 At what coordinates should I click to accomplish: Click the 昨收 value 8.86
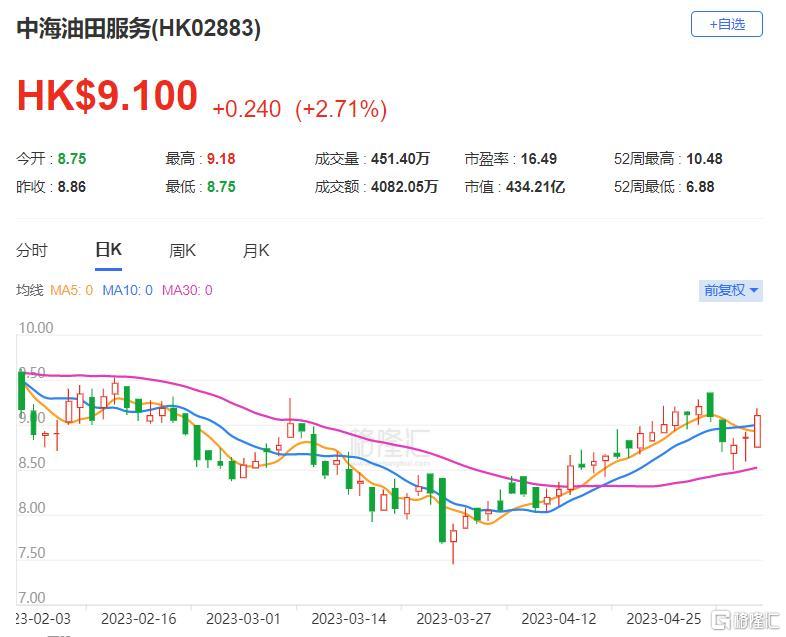(x=72, y=187)
